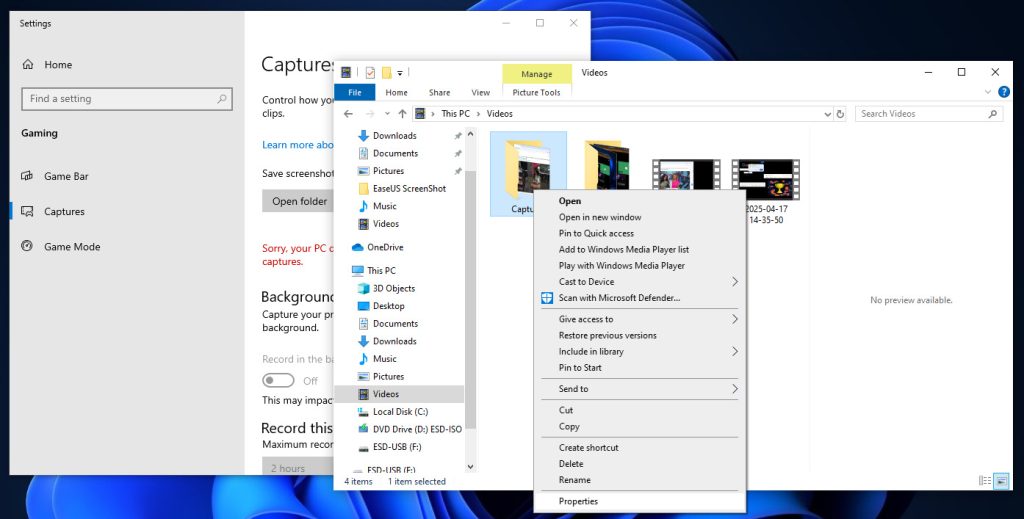Choose Rename in the context menu
The image size is (1024, 519).
(640, 480)
